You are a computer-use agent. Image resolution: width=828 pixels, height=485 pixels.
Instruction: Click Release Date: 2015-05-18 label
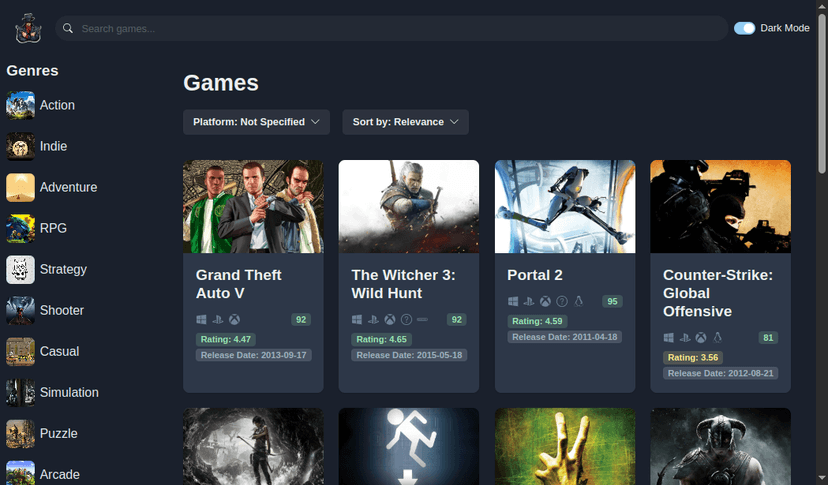(x=409, y=355)
